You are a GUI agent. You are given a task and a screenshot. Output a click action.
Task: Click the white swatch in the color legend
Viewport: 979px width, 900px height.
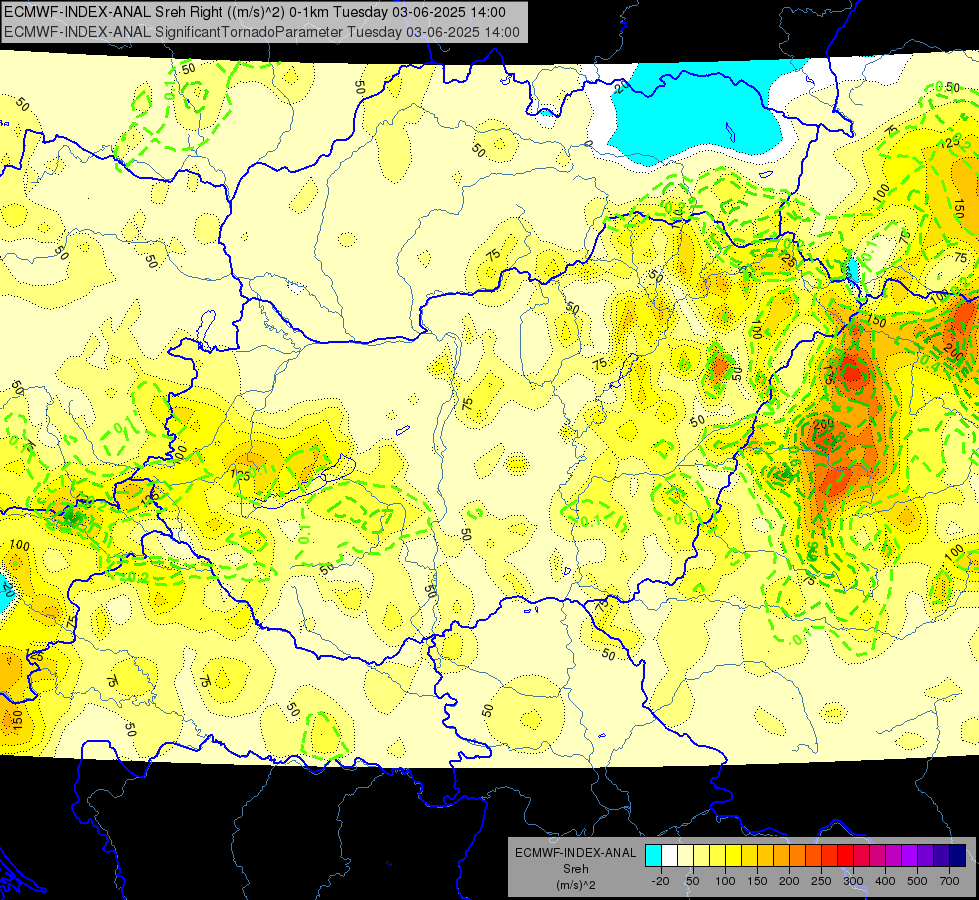click(x=669, y=855)
